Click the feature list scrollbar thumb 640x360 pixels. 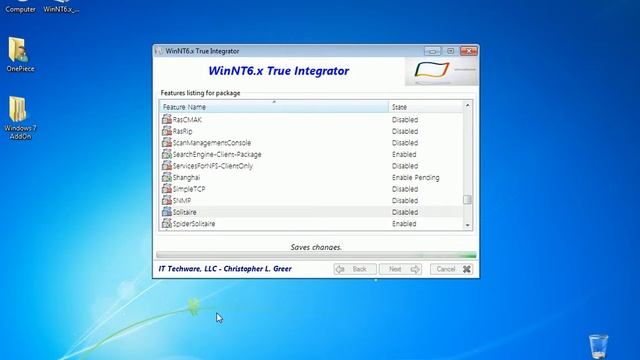point(467,200)
